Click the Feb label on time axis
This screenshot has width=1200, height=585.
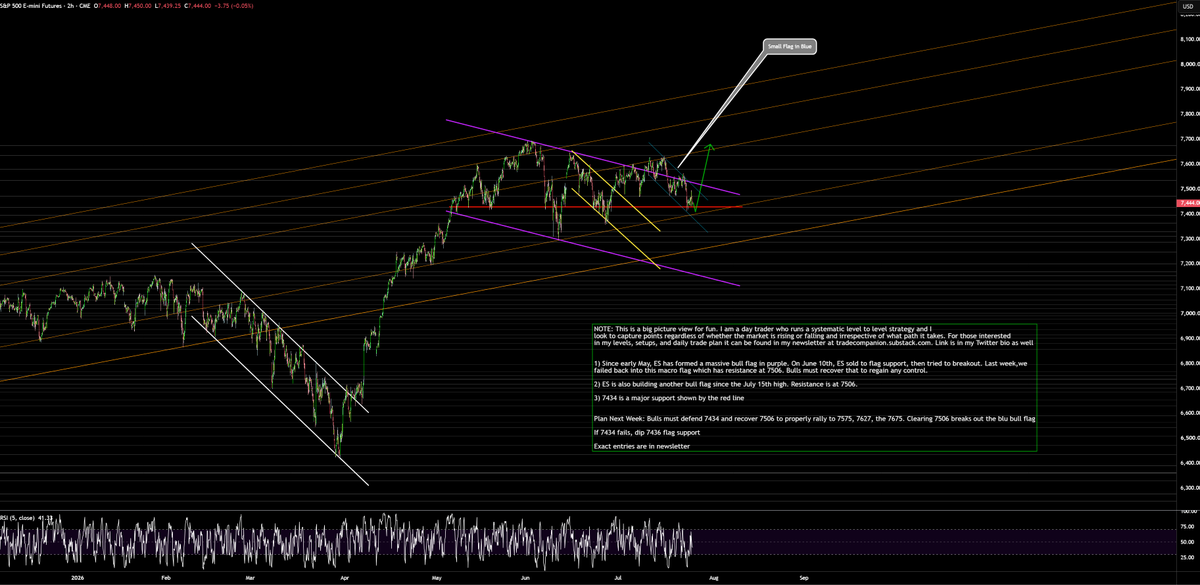pos(164,578)
